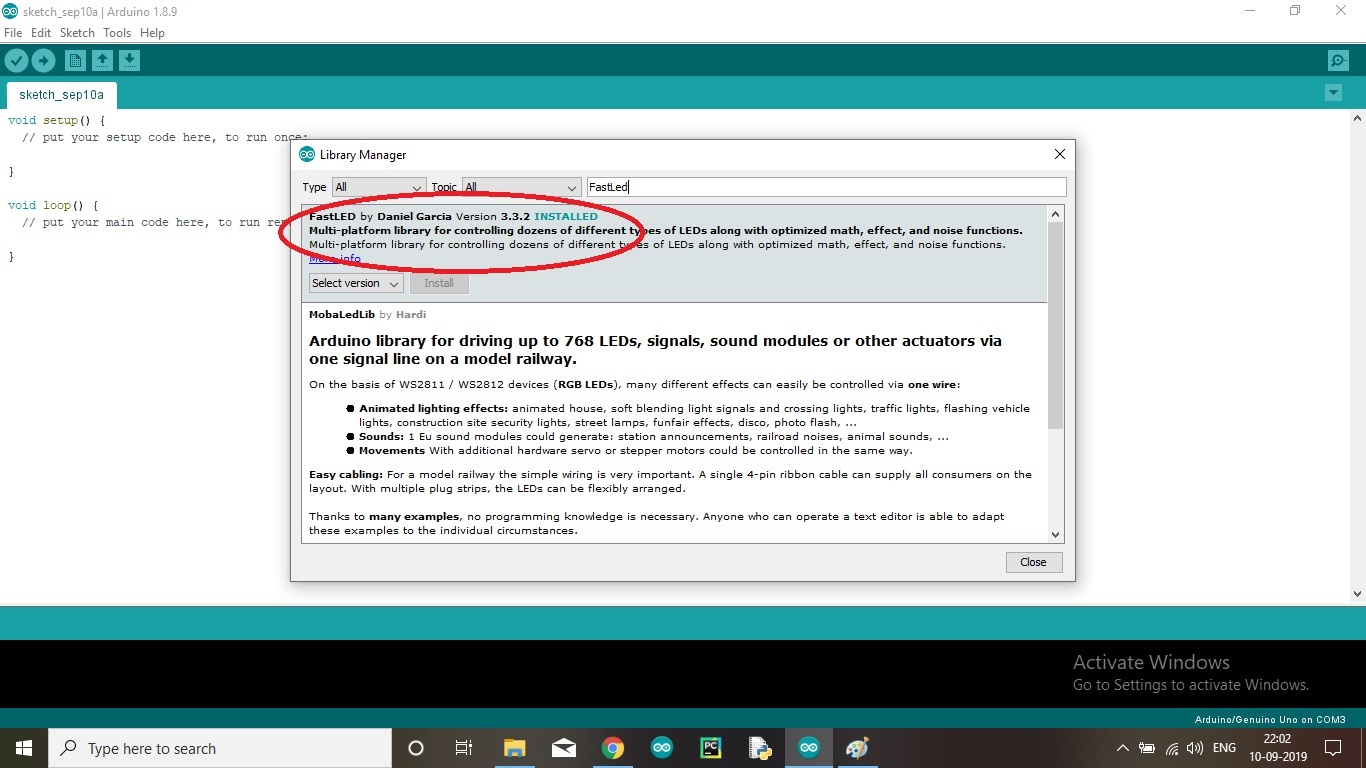
Task: Click the Arduino taskbar icon next to Chrome
Action: pyautogui.click(x=661, y=748)
